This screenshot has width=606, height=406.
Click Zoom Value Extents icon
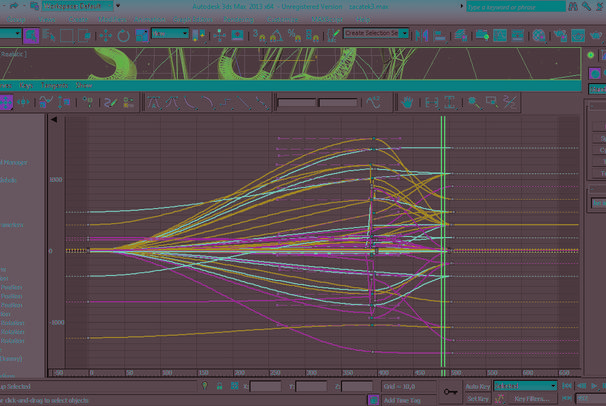tap(450, 102)
